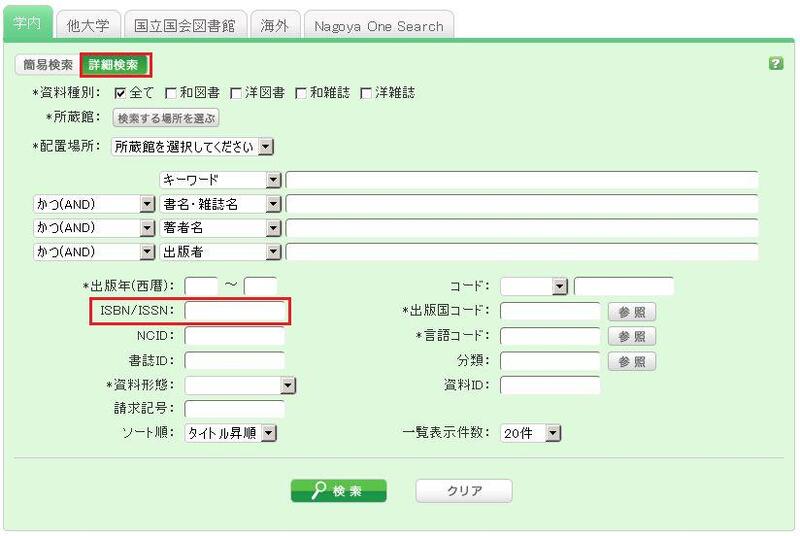Image resolution: width=800 pixels, height=536 pixels.
Task: Open the 国立国会図書館 tab
Action: pyautogui.click(x=187, y=25)
